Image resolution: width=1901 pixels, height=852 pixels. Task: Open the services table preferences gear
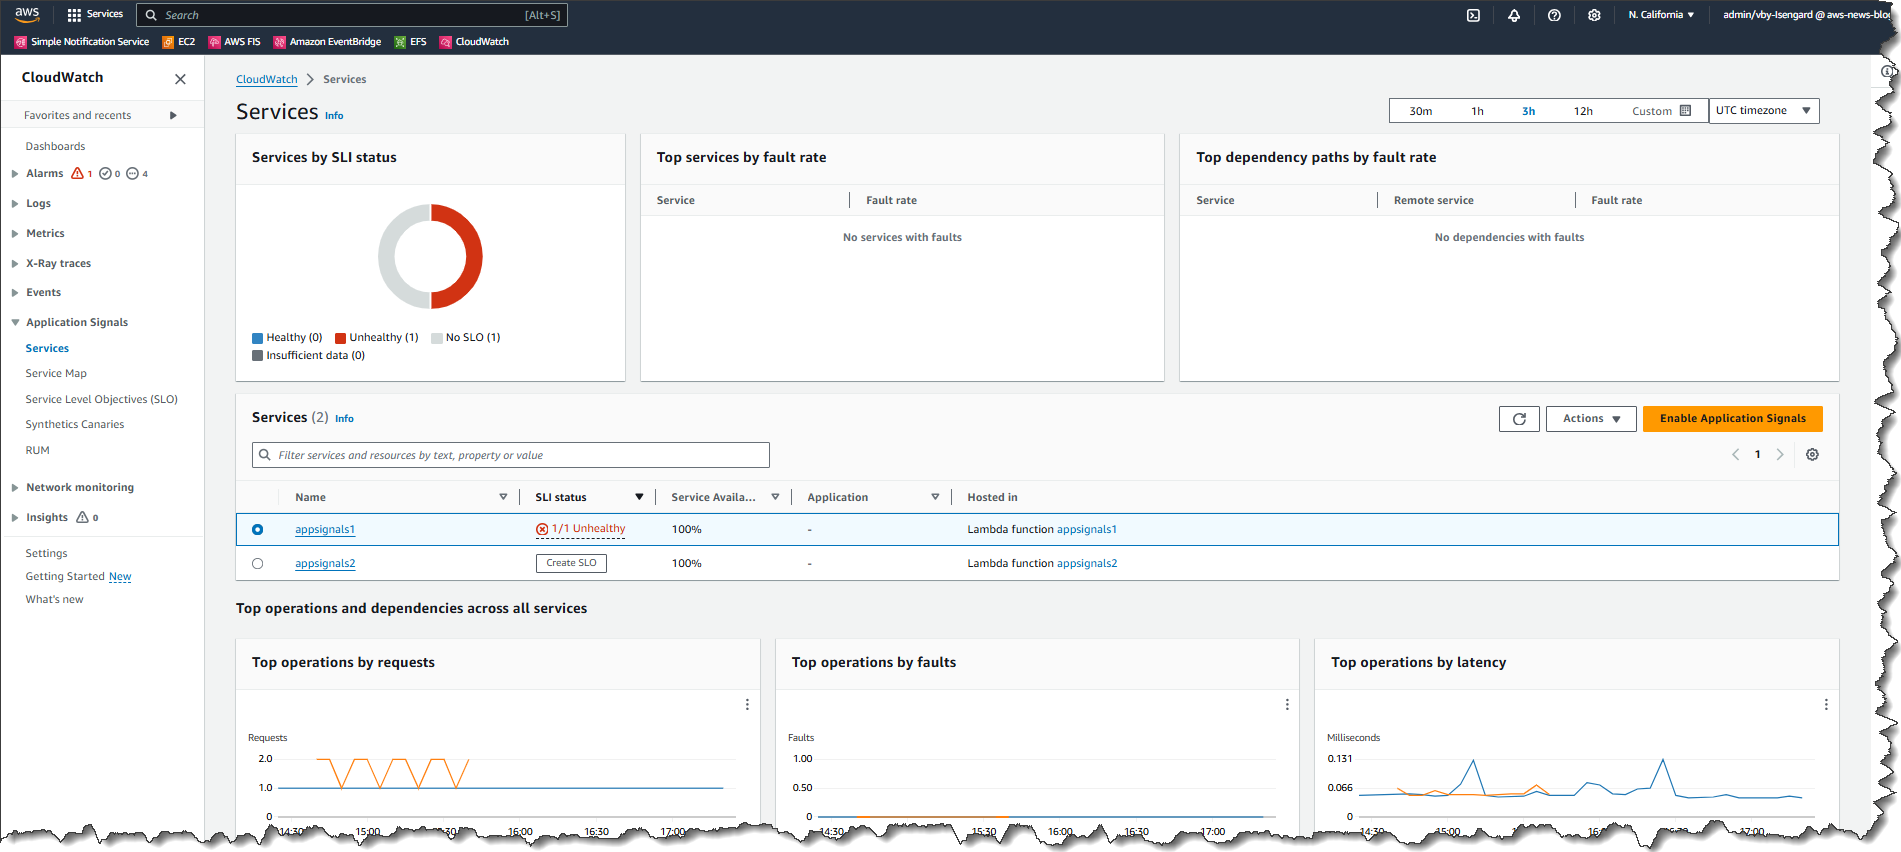coord(1812,455)
